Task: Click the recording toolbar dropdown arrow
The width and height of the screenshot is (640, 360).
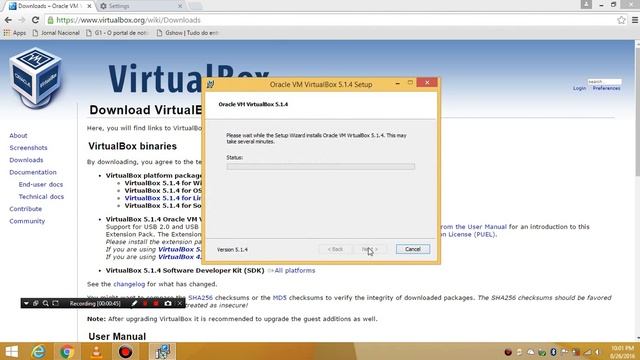Action: pos(26,304)
